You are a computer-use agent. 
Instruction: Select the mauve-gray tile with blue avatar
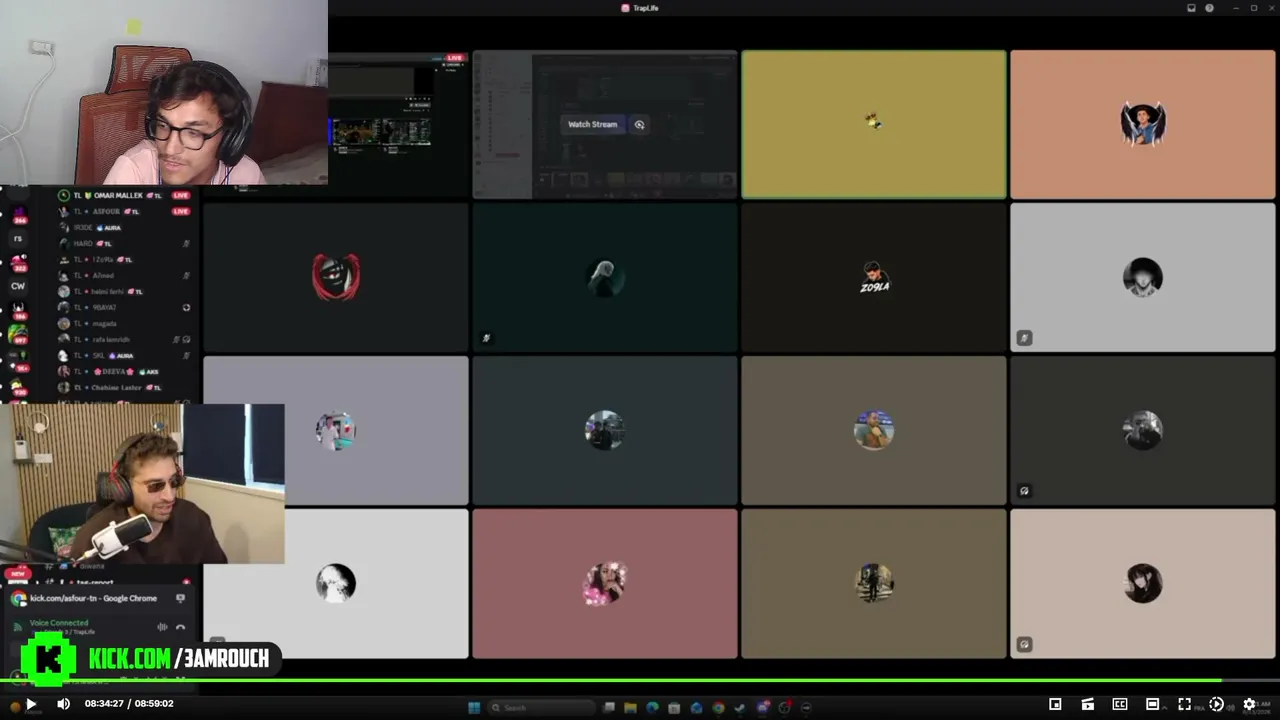click(336, 431)
